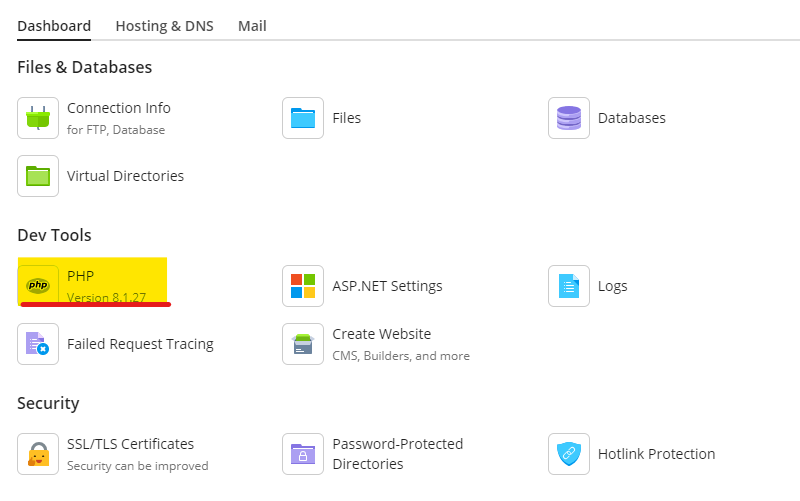
Task: Click the Failed Request Tracing link
Action: click(140, 344)
